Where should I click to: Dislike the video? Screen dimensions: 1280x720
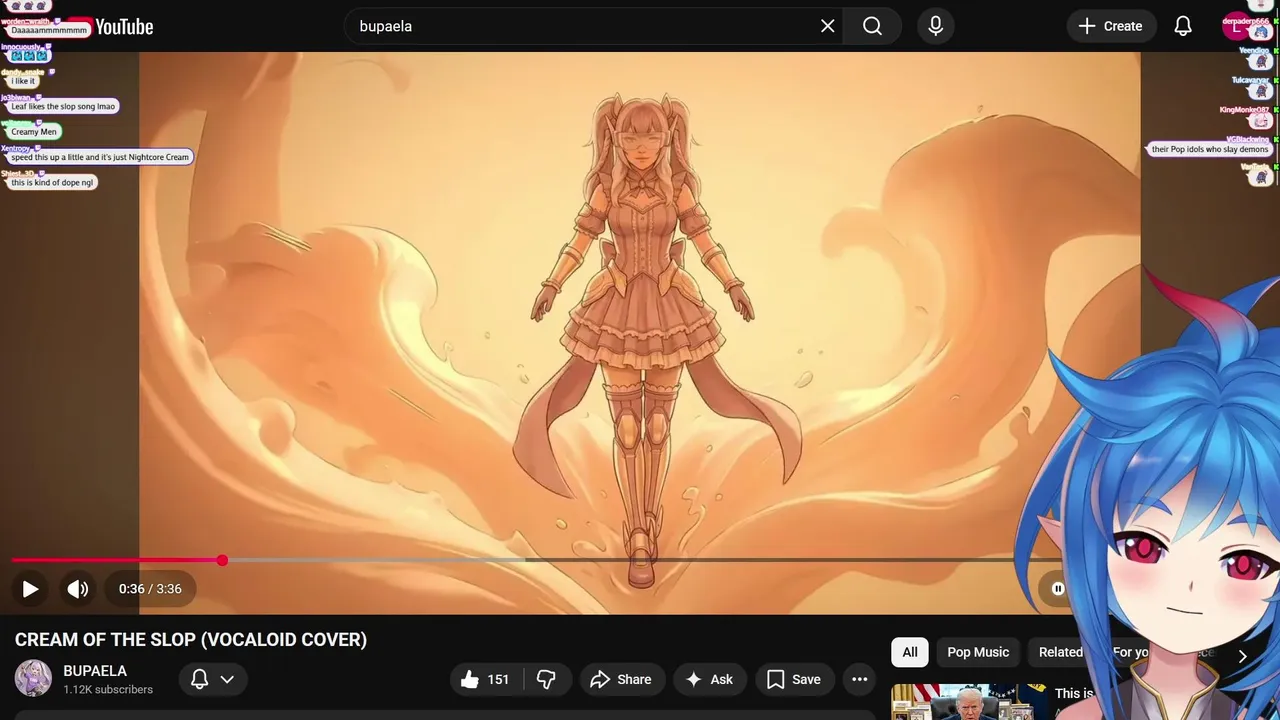[x=546, y=679]
